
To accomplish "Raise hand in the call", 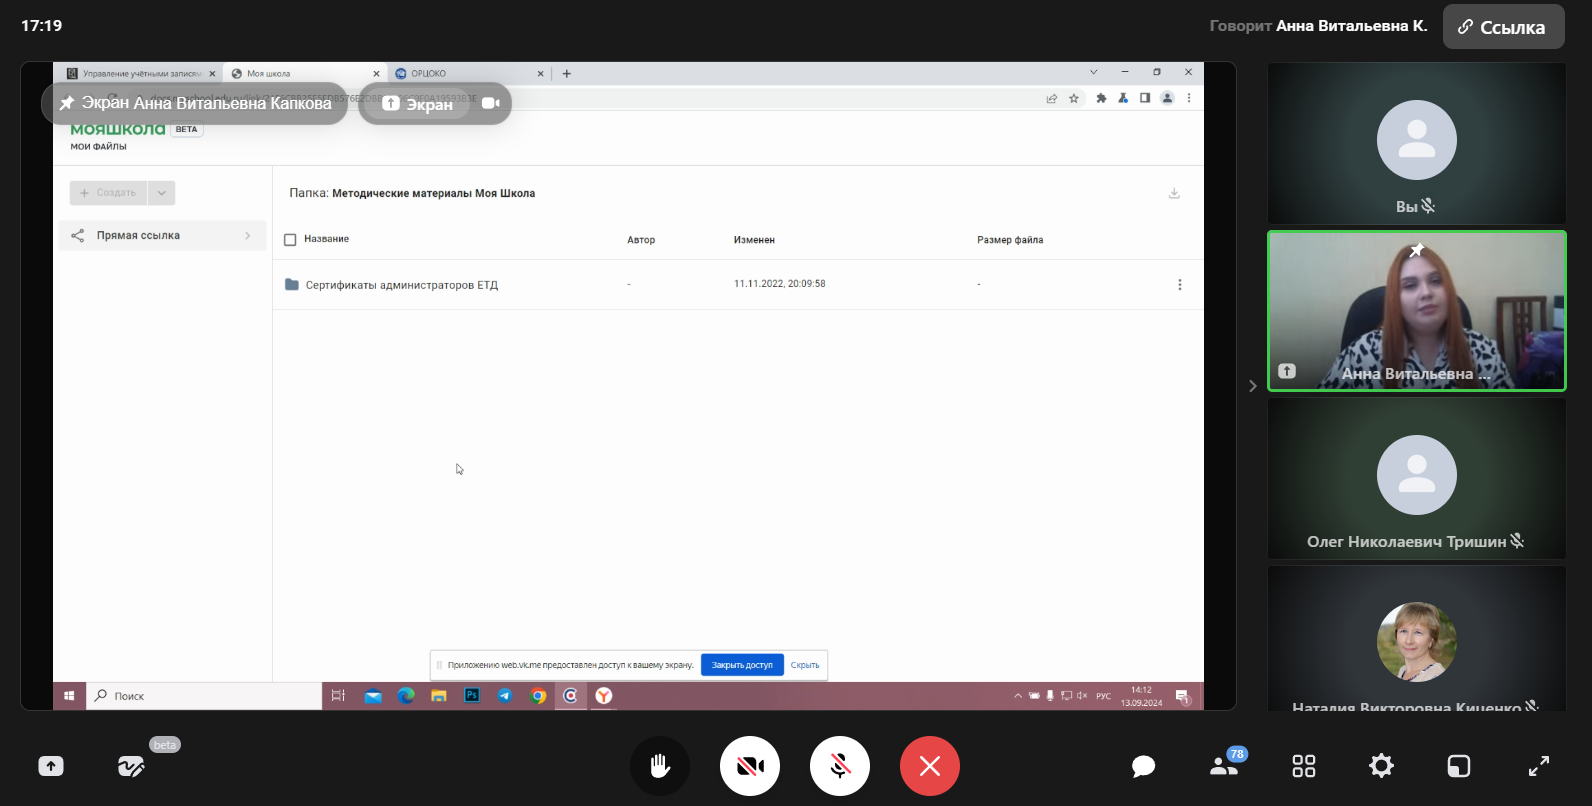I will [659, 766].
